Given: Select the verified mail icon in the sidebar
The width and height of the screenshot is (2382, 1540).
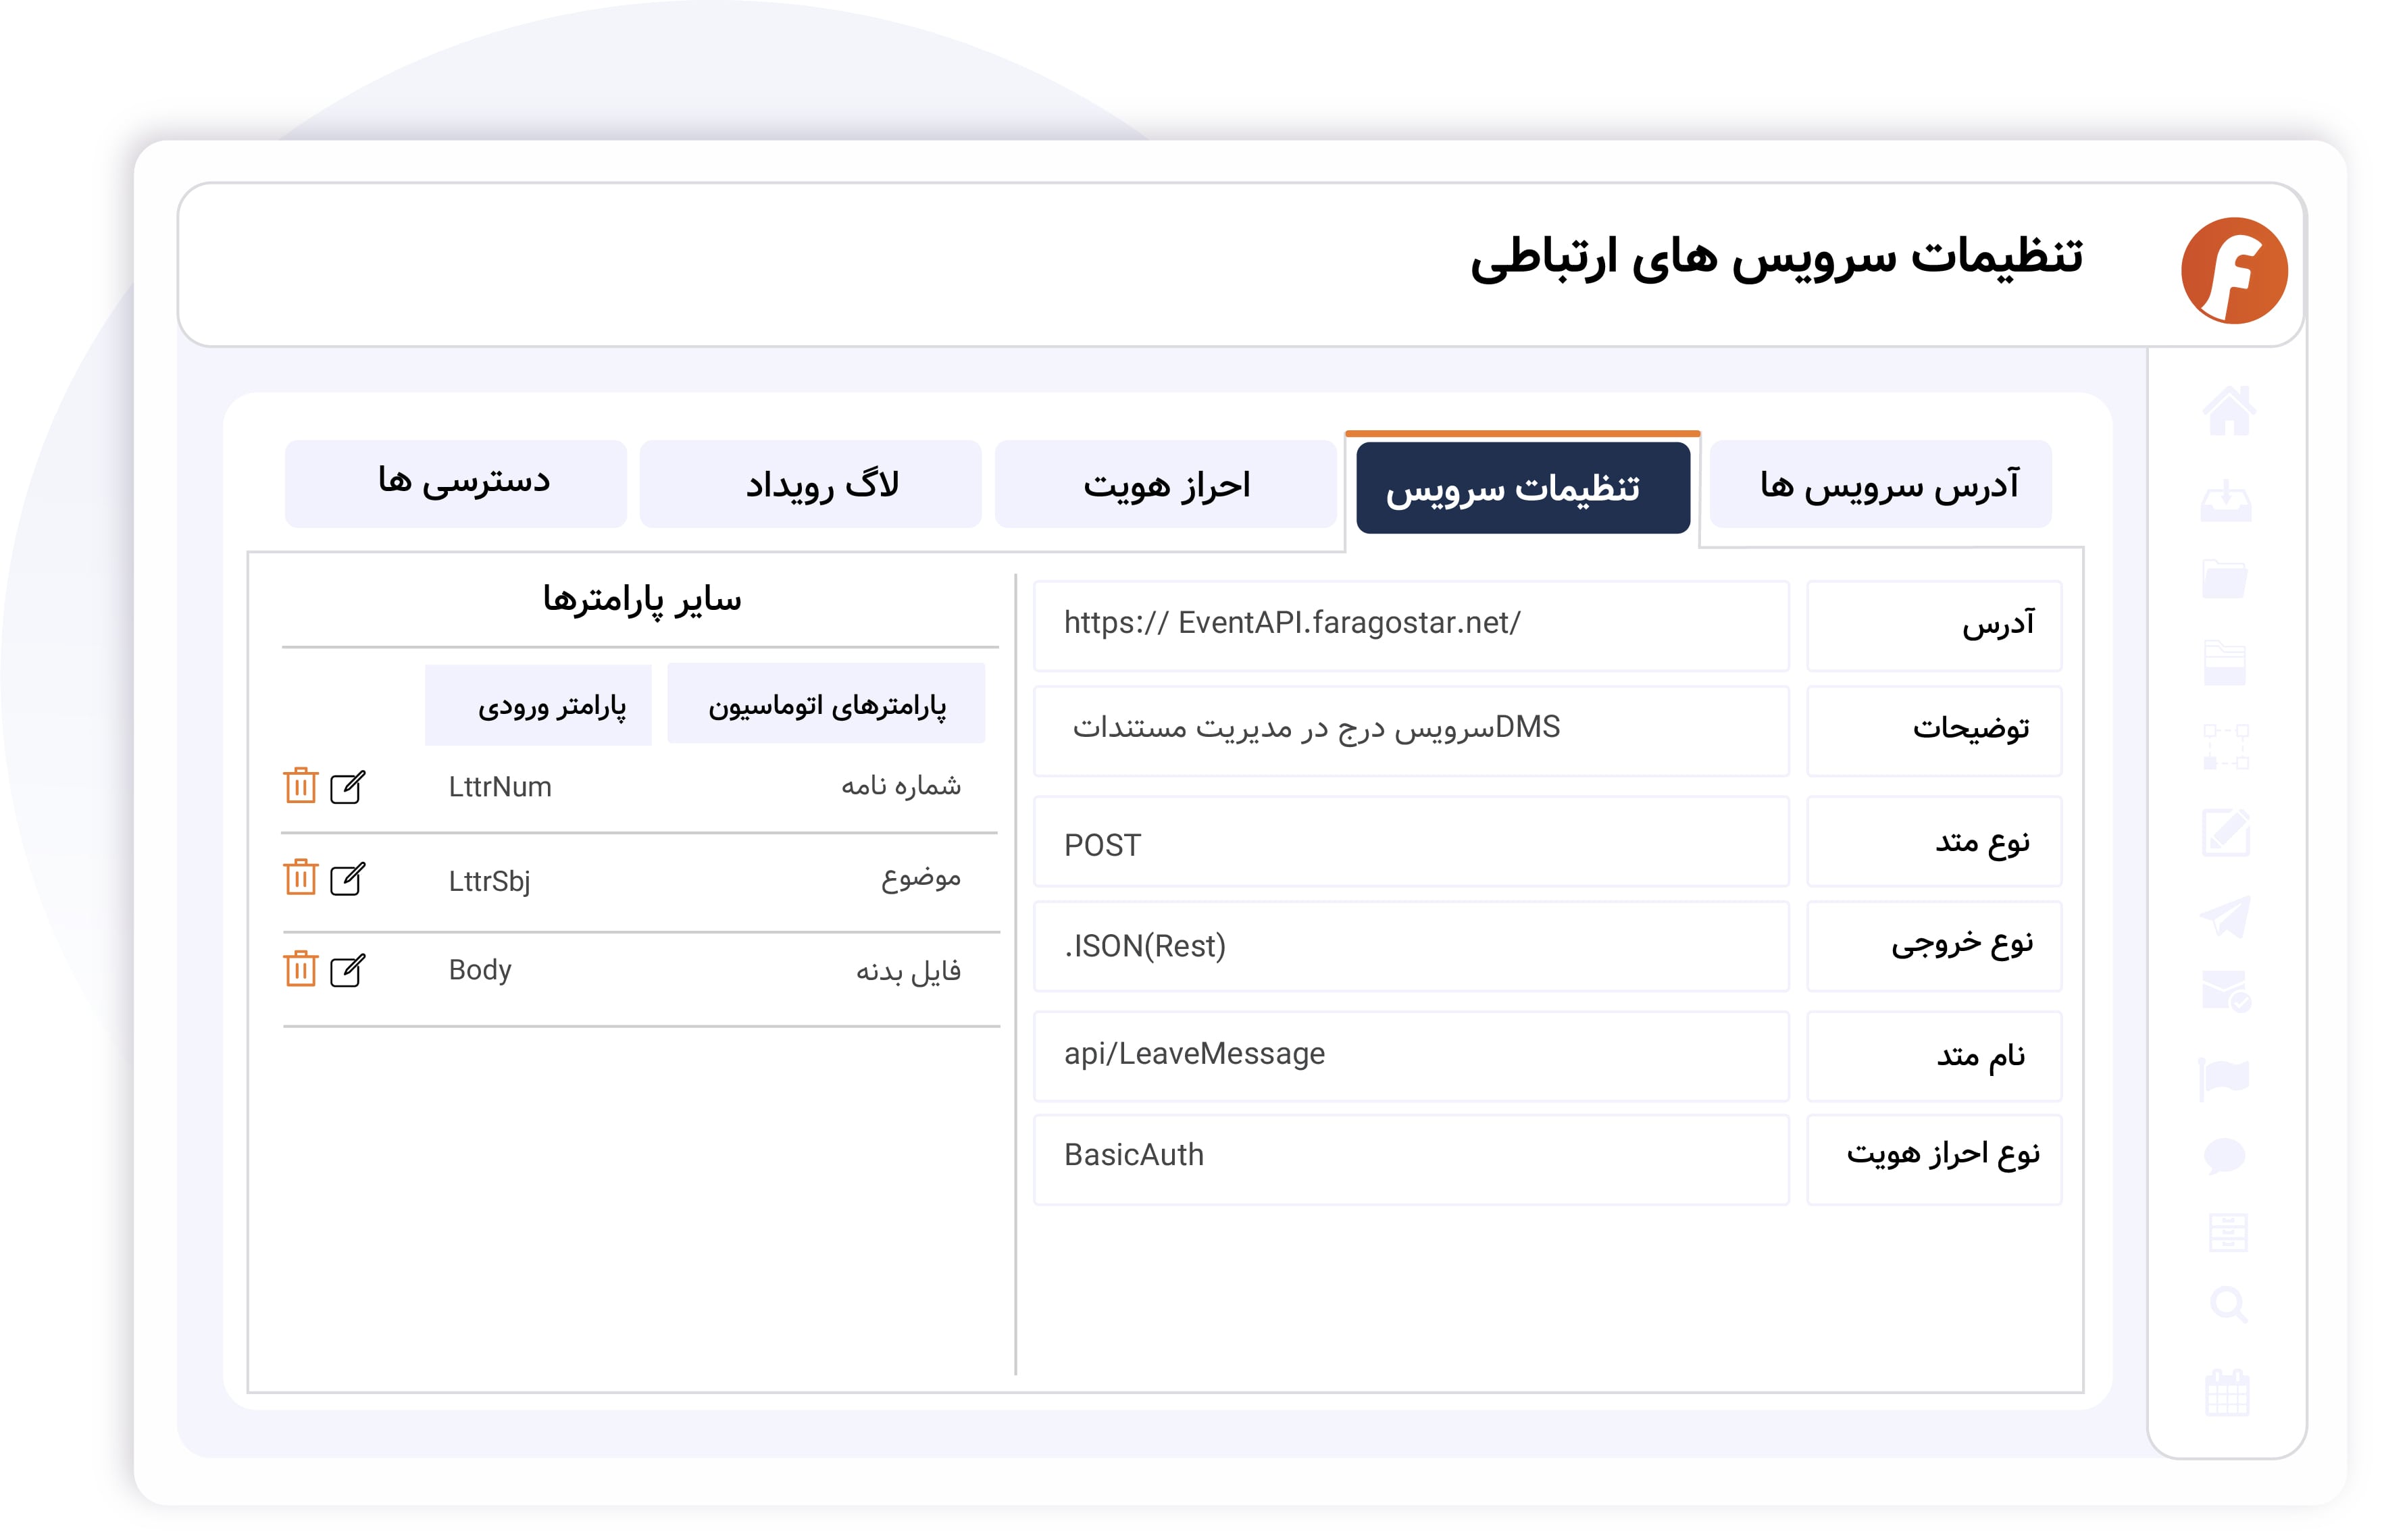Looking at the screenshot, I should pos(2226,990).
